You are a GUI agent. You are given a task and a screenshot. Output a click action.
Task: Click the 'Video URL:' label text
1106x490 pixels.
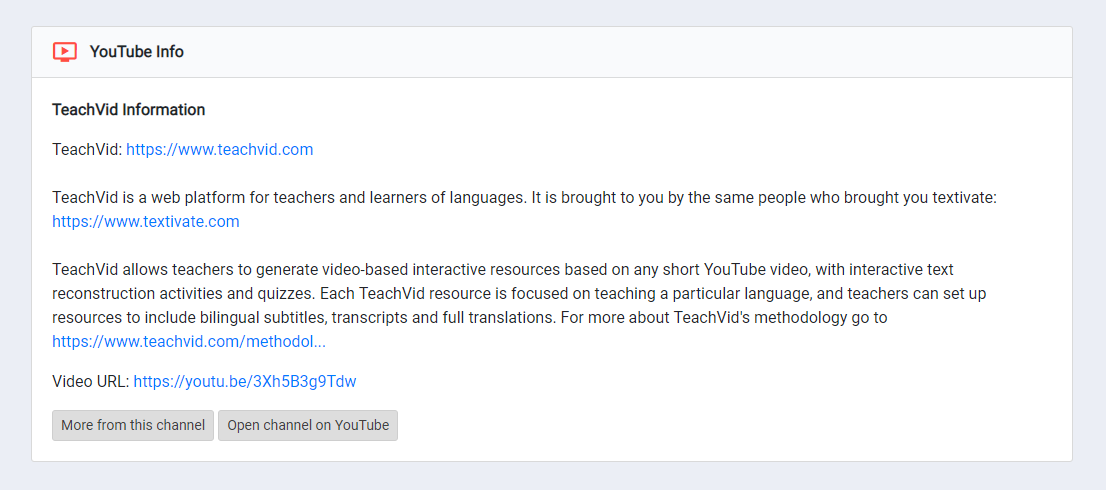91,382
